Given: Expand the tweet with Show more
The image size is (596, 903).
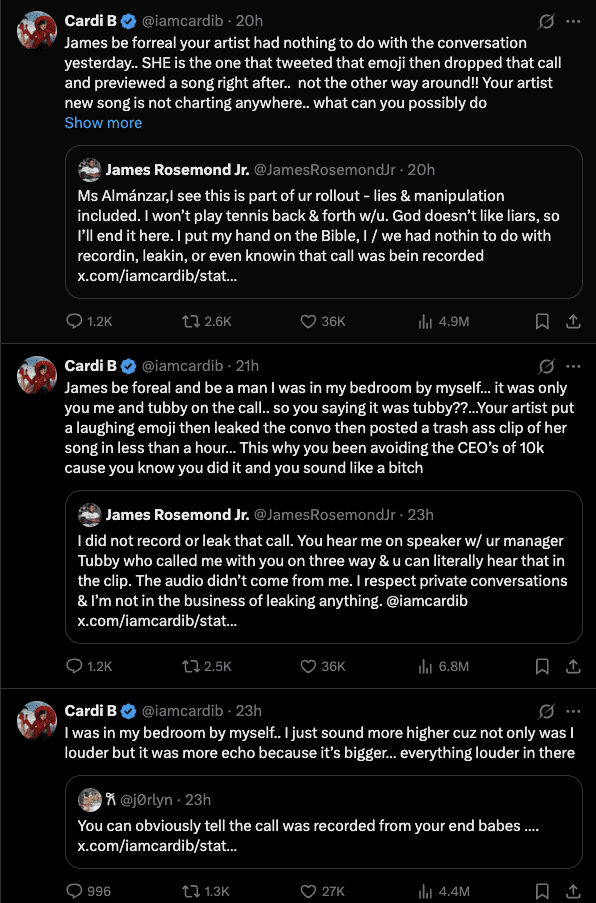Looking at the screenshot, I should pyautogui.click(x=103, y=123).
